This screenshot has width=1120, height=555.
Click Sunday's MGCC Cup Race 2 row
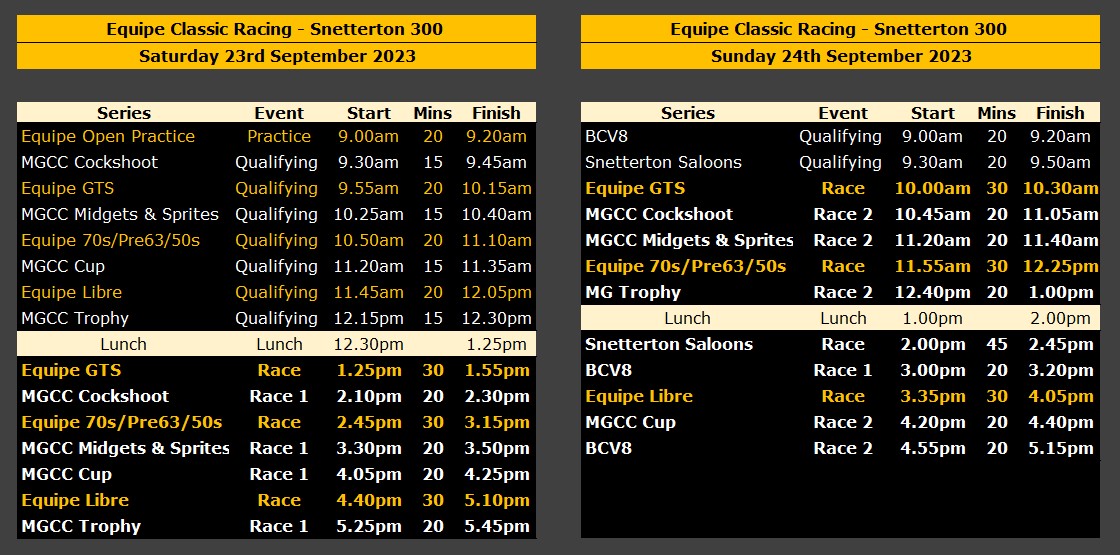[840, 422]
